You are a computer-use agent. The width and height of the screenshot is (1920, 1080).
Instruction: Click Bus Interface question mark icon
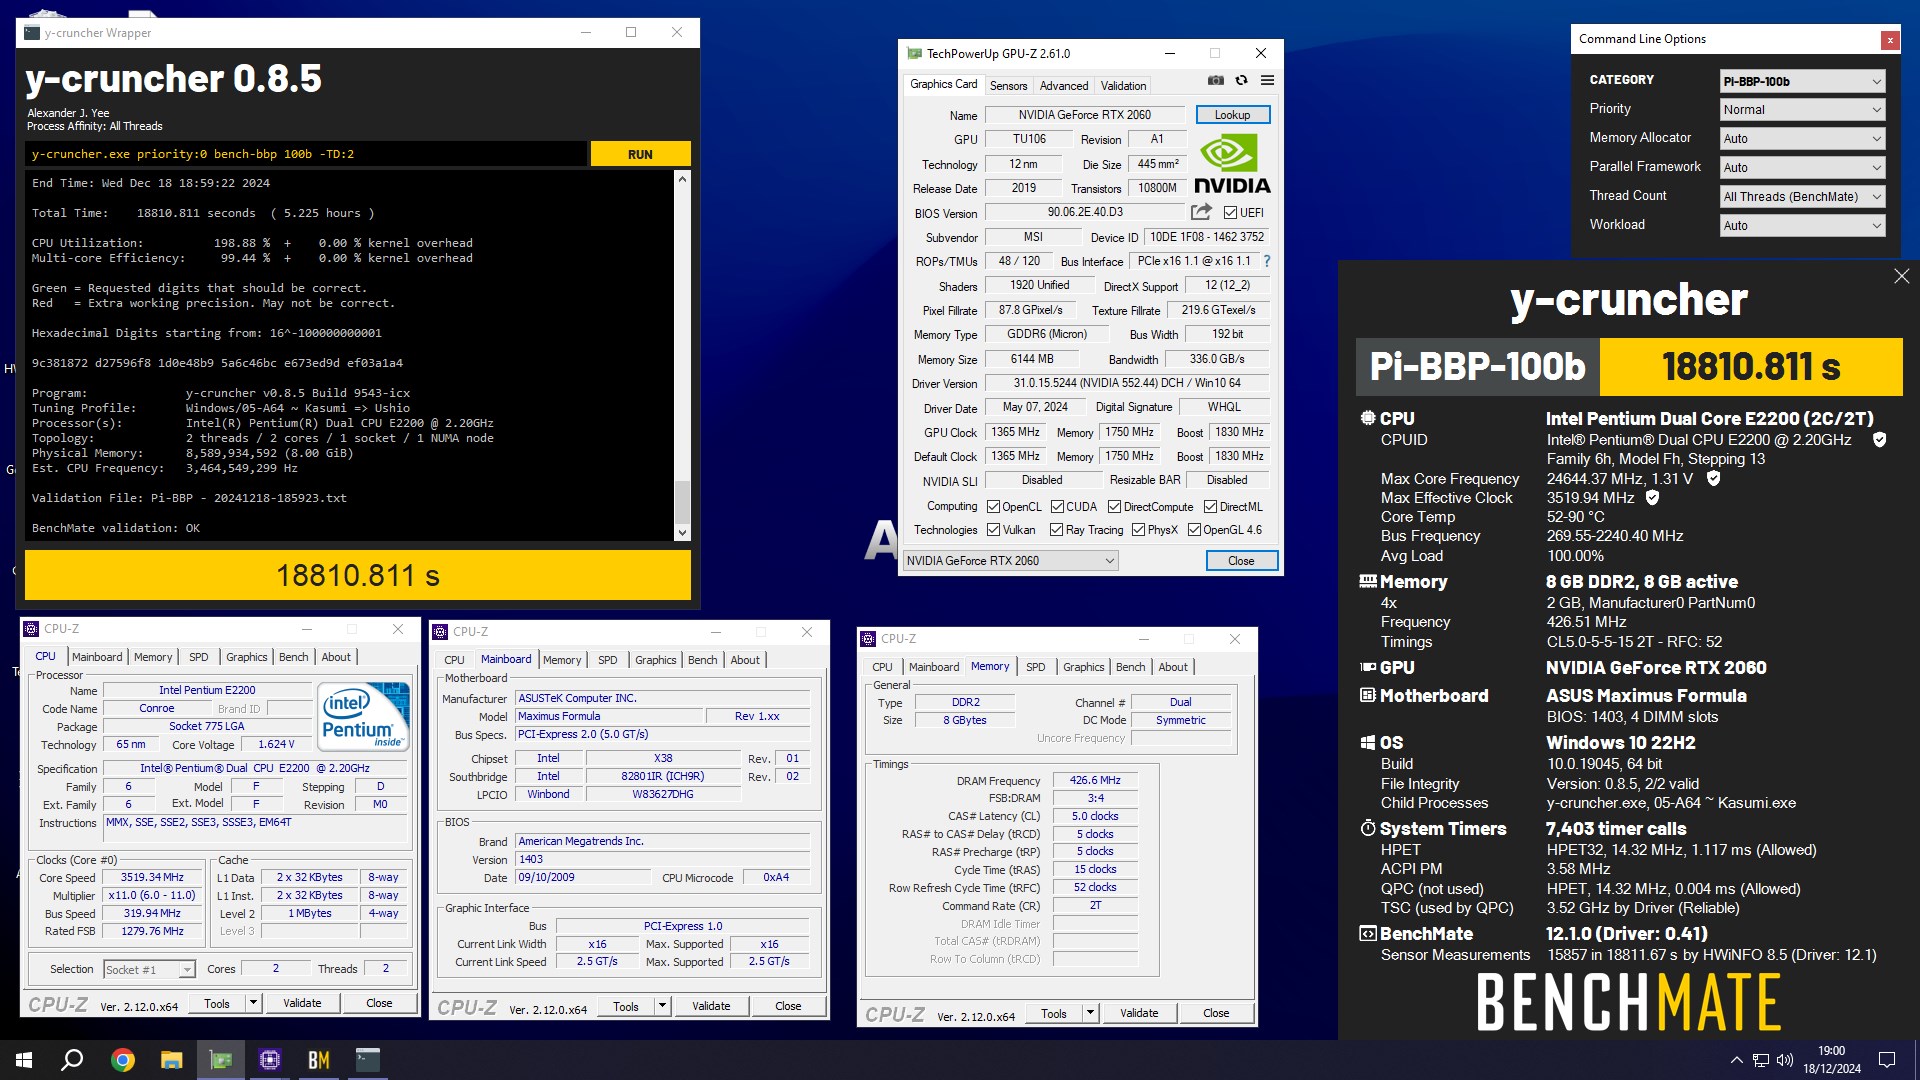[x=1266, y=261]
